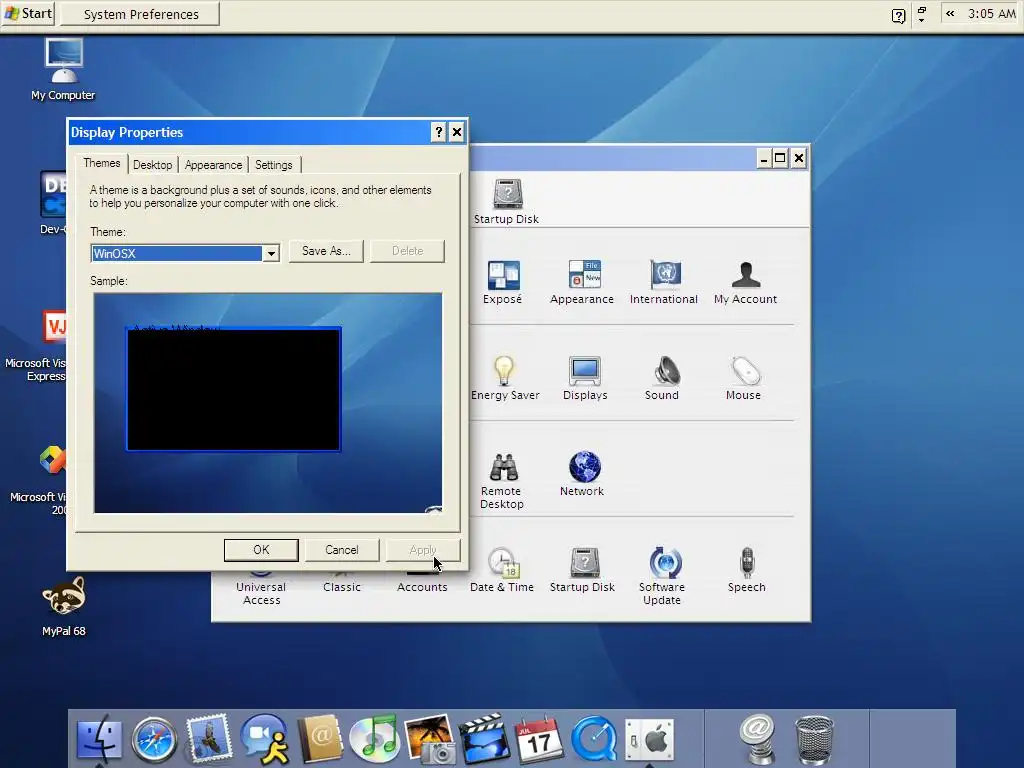Switch to the Desktop tab
Screen dimensions: 1024x768
pos(153,165)
